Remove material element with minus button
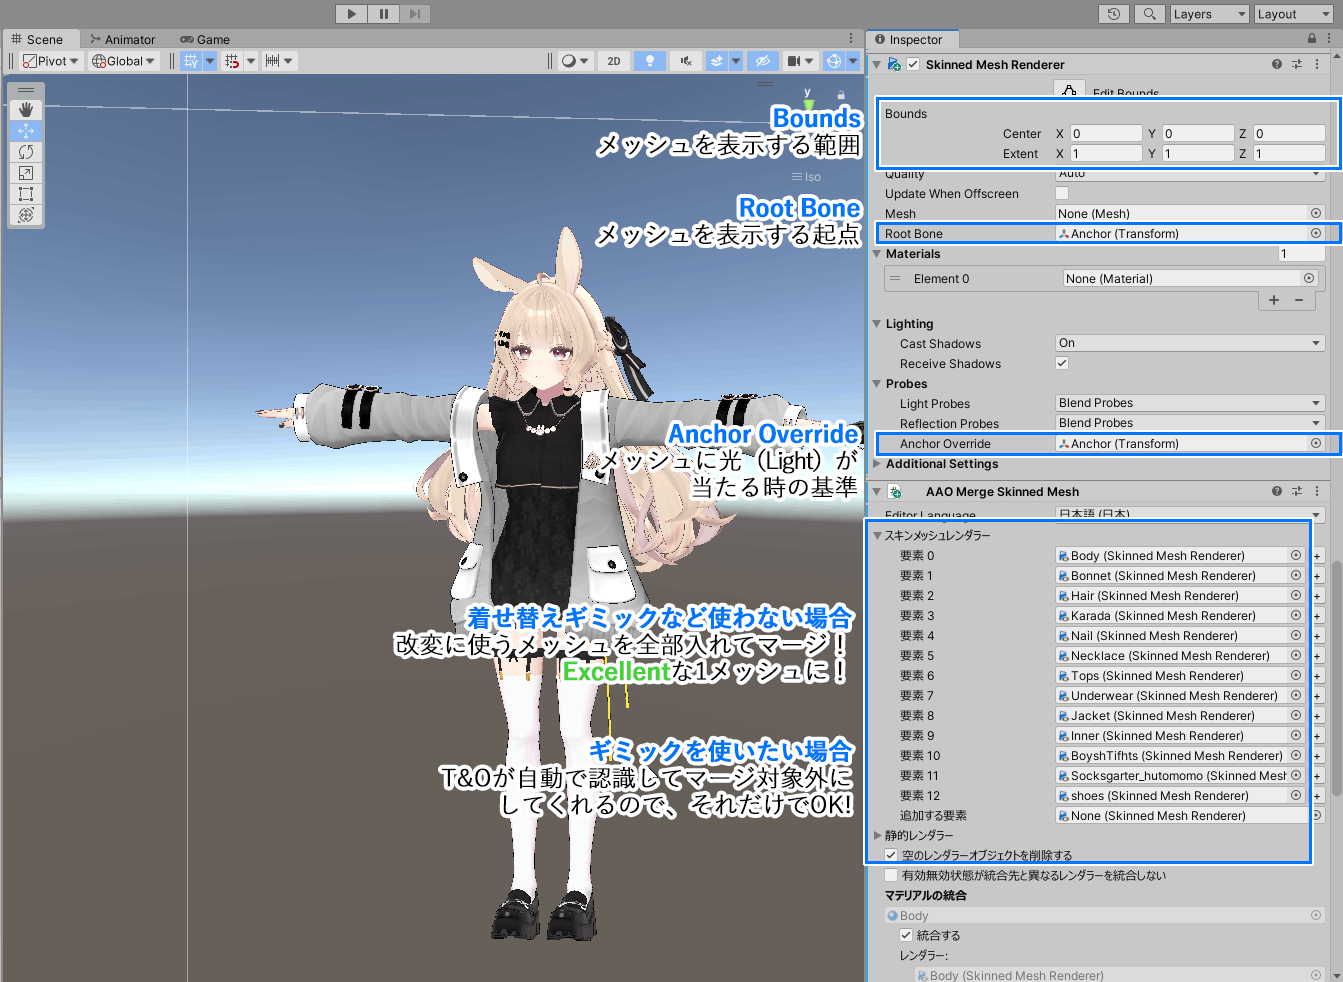This screenshot has width=1343, height=982. pyautogui.click(x=1299, y=300)
